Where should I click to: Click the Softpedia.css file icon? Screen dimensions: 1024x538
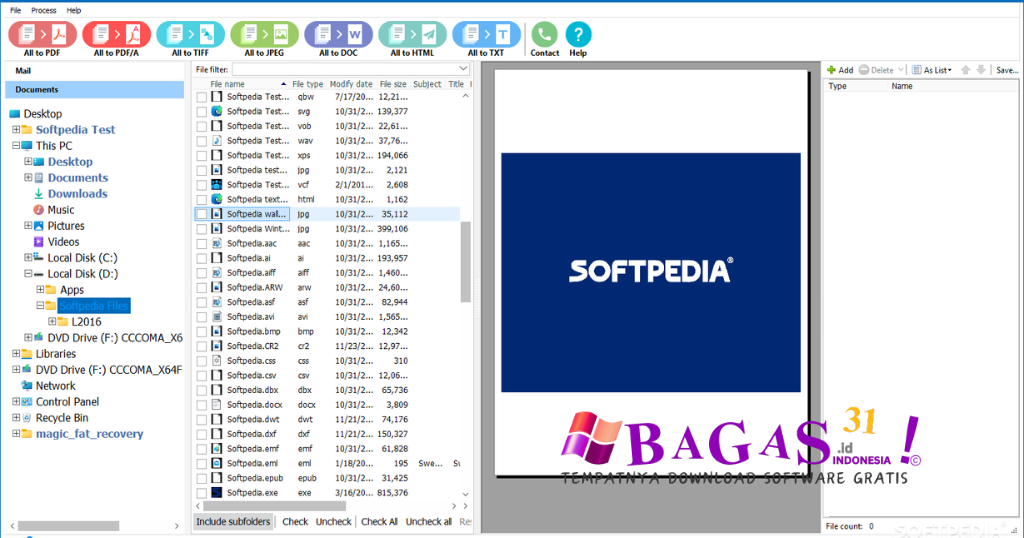[x=216, y=361]
